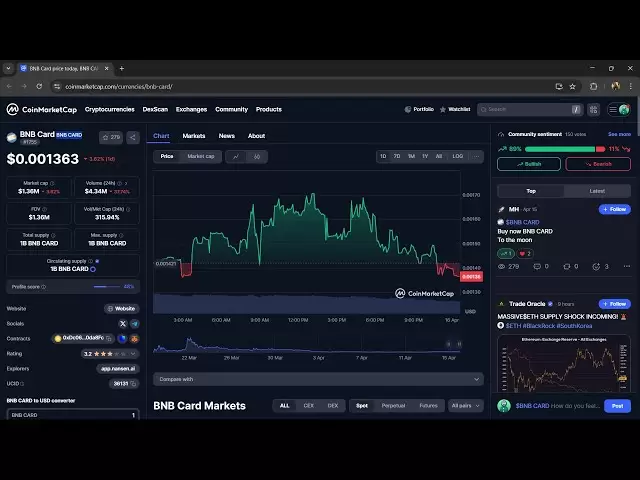Viewport: 640px width, 480px height.
Task: Vote Bearish on community sentiment
Action: point(598,164)
